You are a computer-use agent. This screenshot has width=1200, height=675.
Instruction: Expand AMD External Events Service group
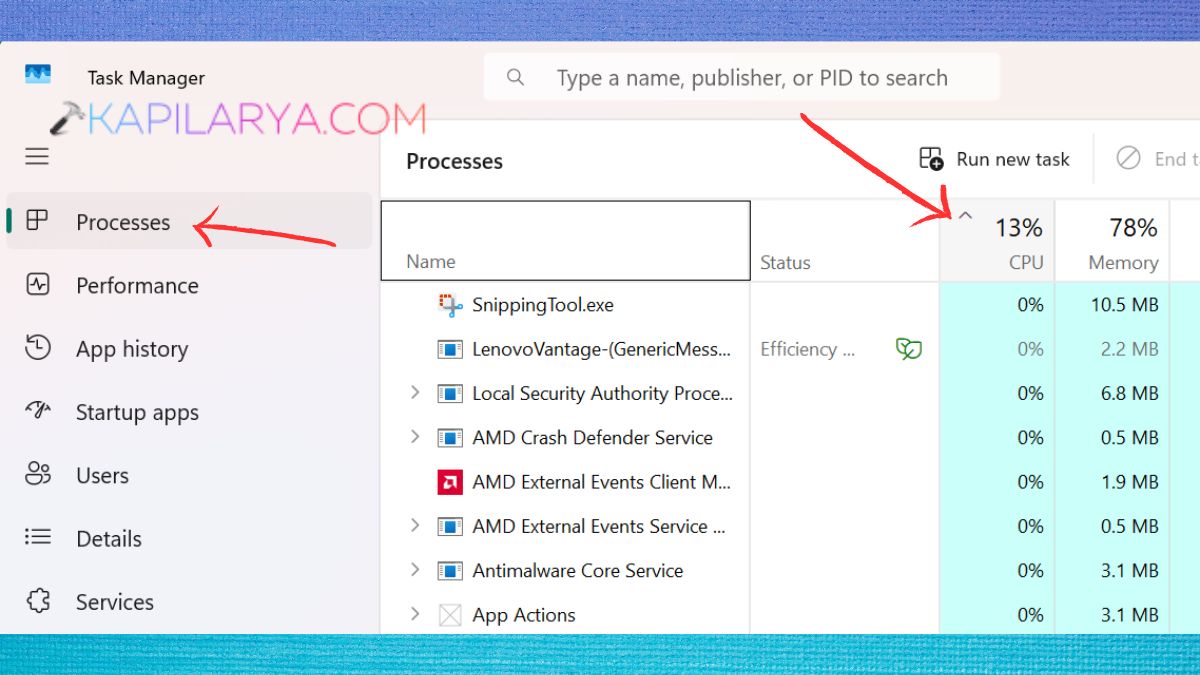pyautogui.click(x=415, y=526)
